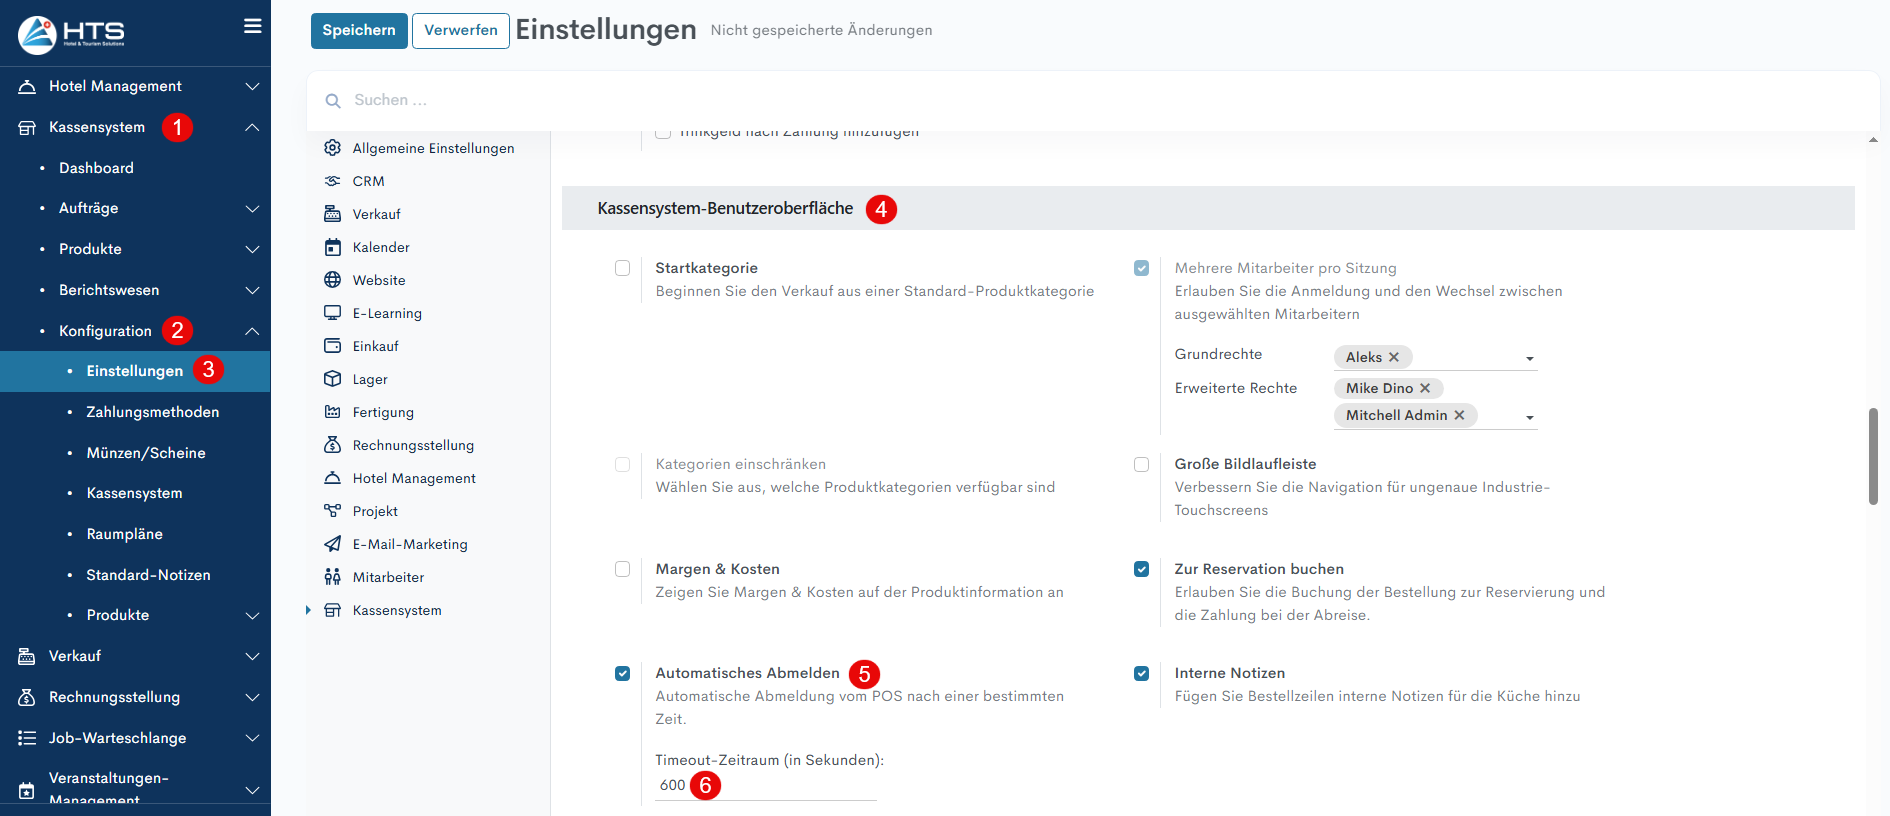The image size is (1890, 816).
Task: Expand the Berichtswesen sidebar section
Action: coord(252,290)
